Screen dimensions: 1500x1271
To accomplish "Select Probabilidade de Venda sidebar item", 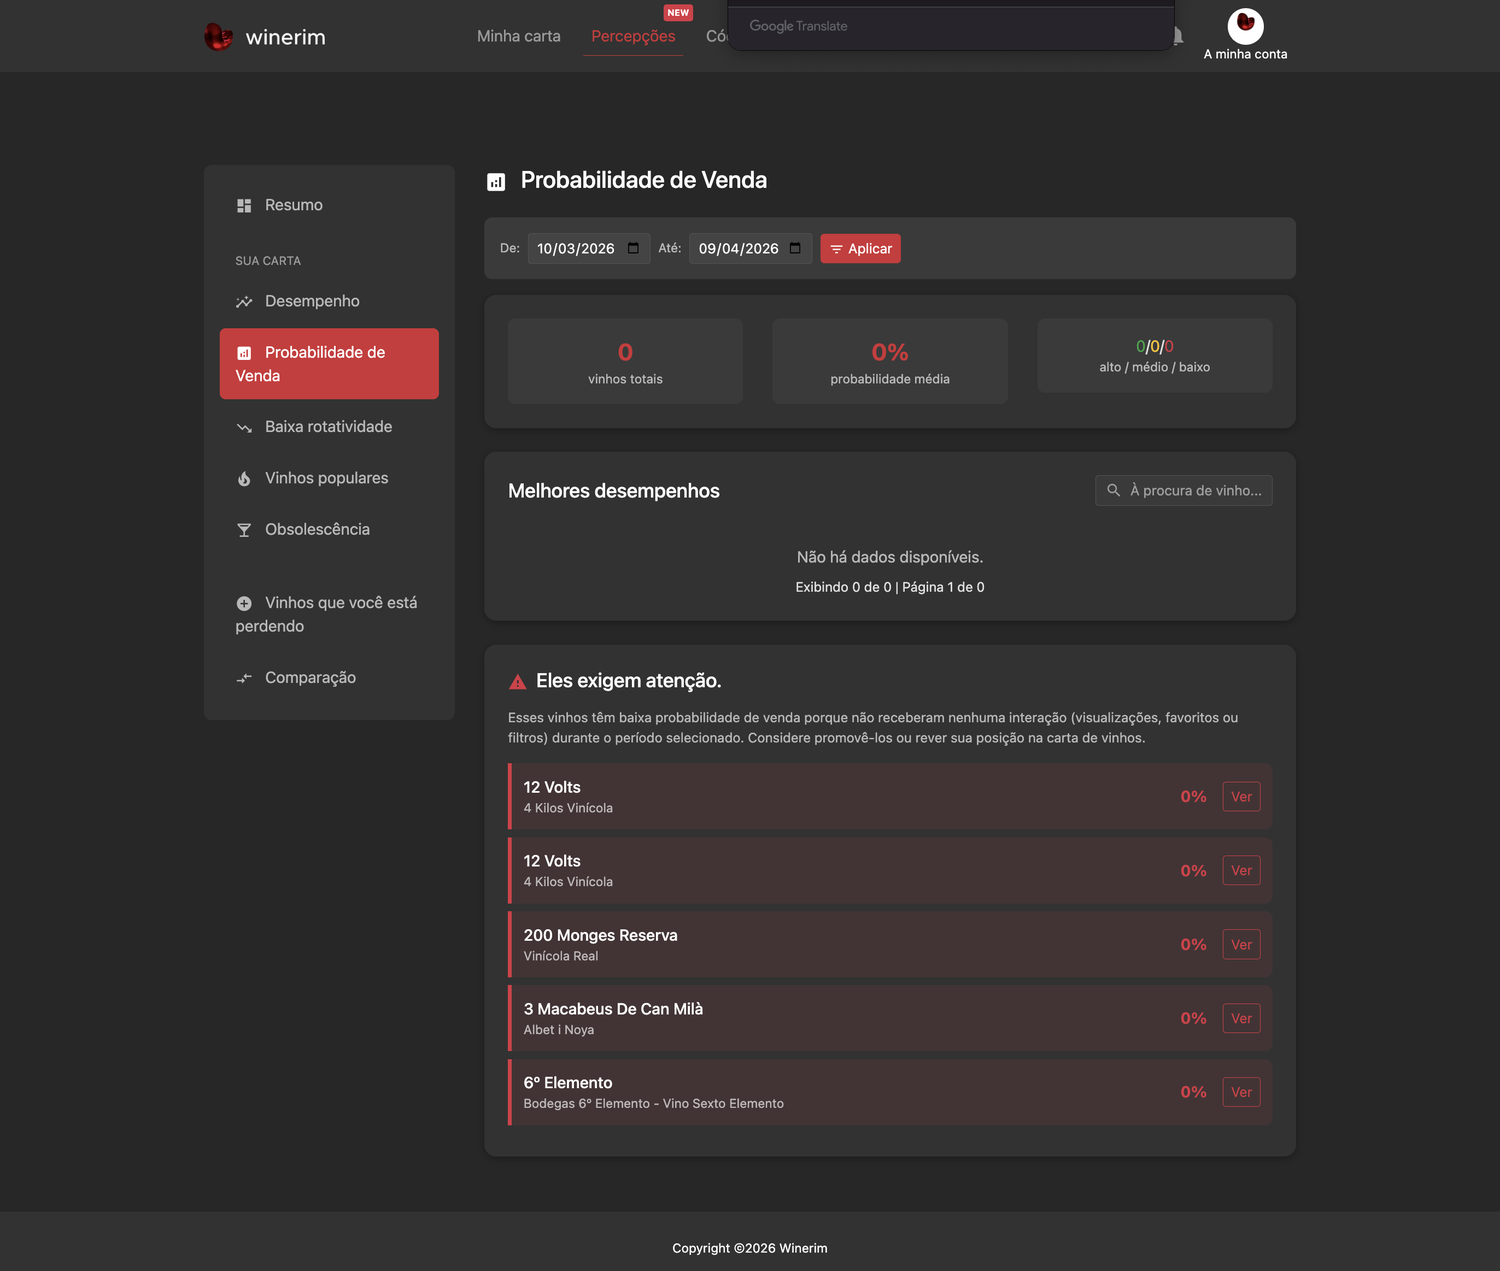I will [329, 364].
